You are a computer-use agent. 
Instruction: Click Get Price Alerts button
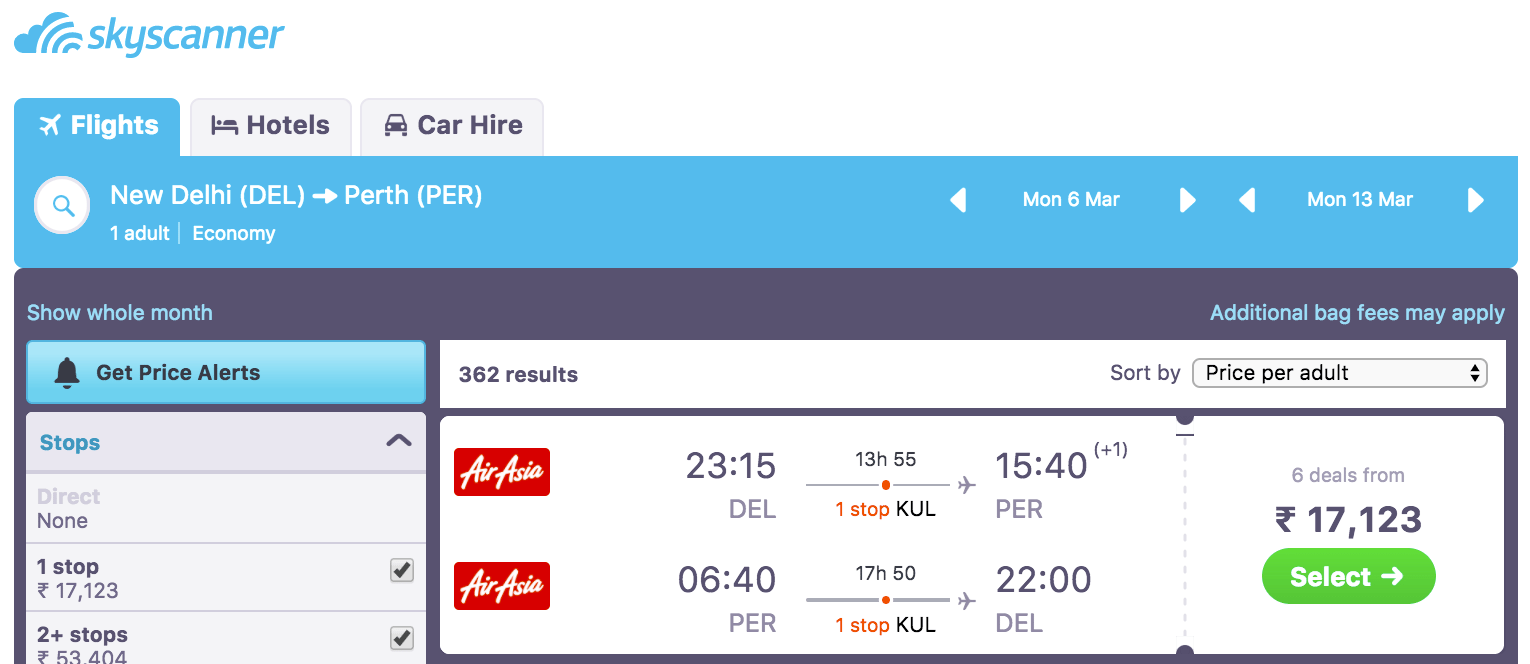coord(226,373)
